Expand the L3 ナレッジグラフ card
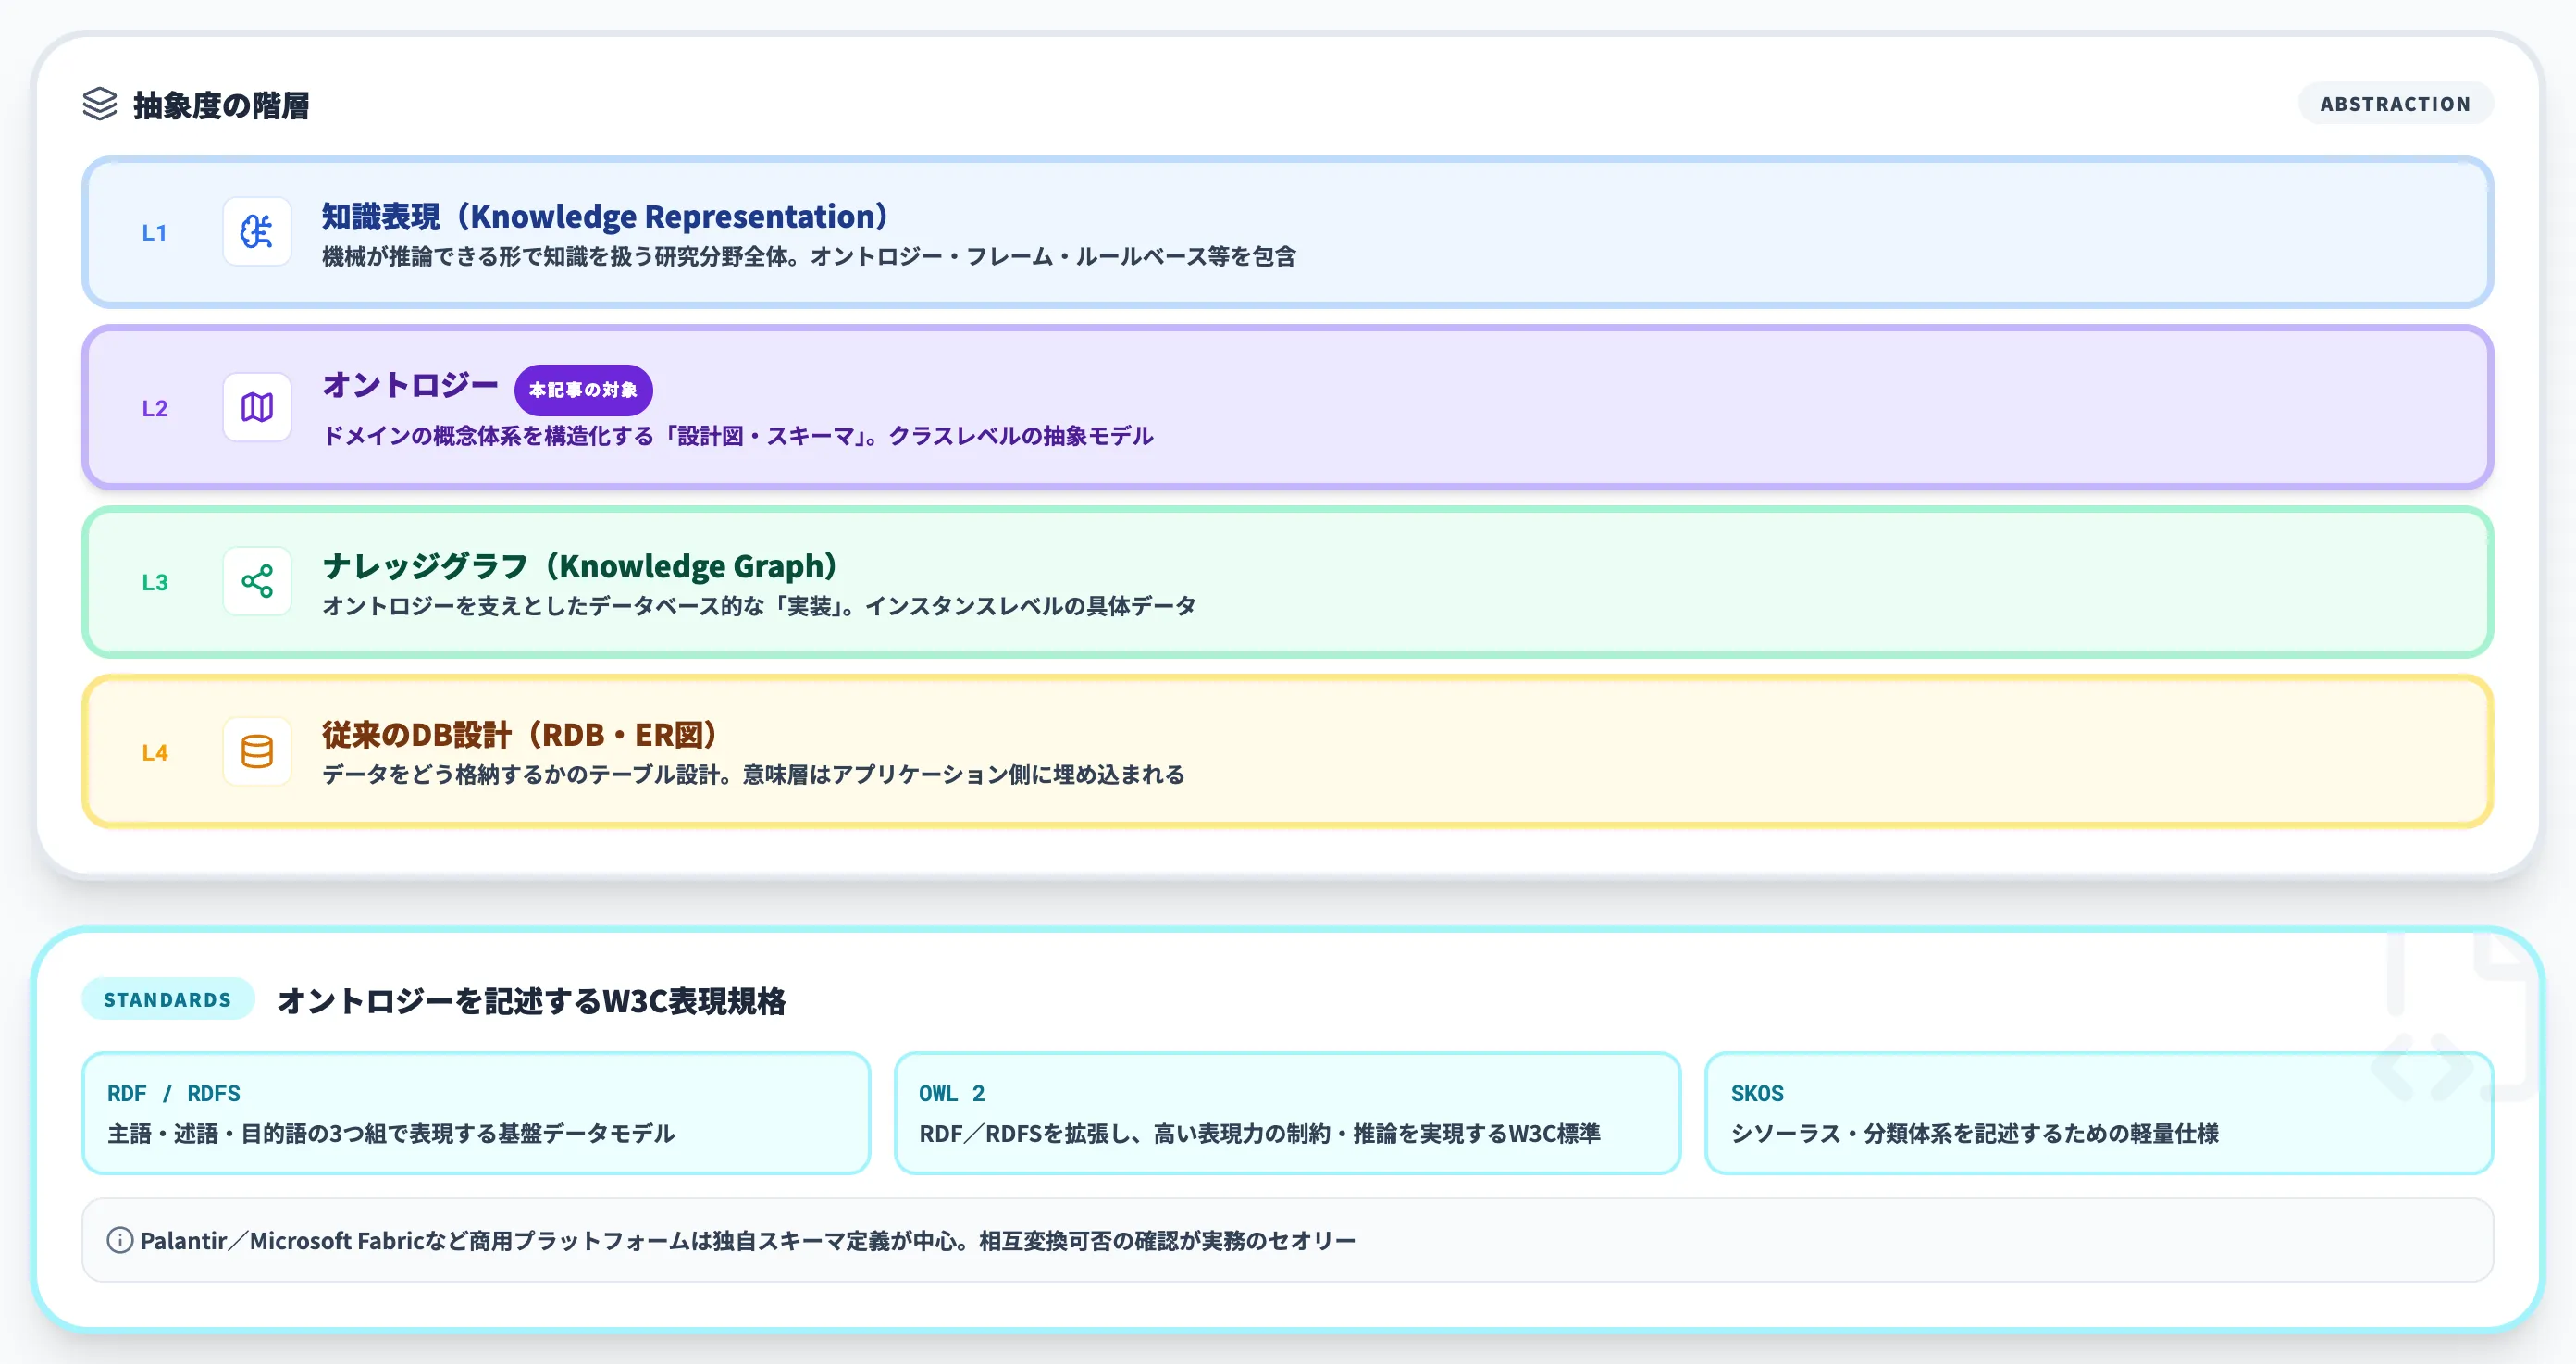2576x1364 pixels. 1288,581
